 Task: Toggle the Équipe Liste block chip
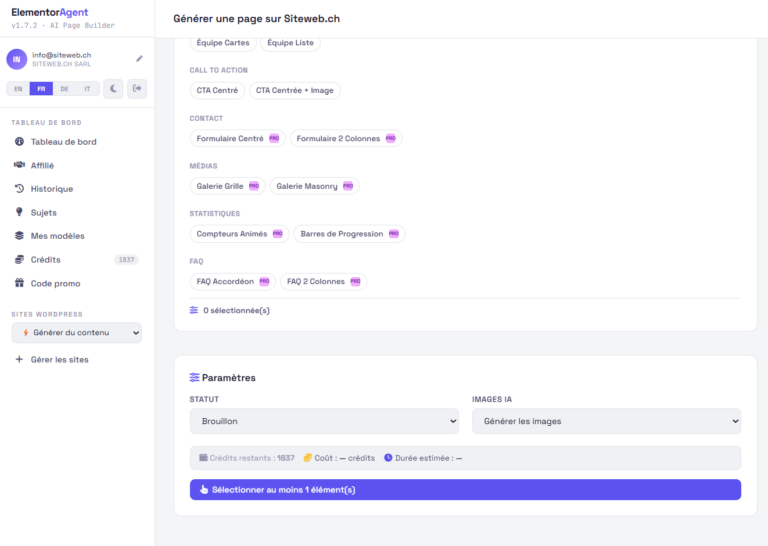click(x=290, y=43)
